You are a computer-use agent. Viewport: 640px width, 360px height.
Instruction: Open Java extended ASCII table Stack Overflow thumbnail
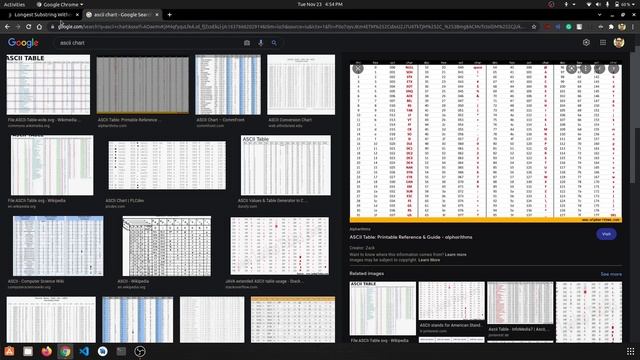(x=279, y=246)
